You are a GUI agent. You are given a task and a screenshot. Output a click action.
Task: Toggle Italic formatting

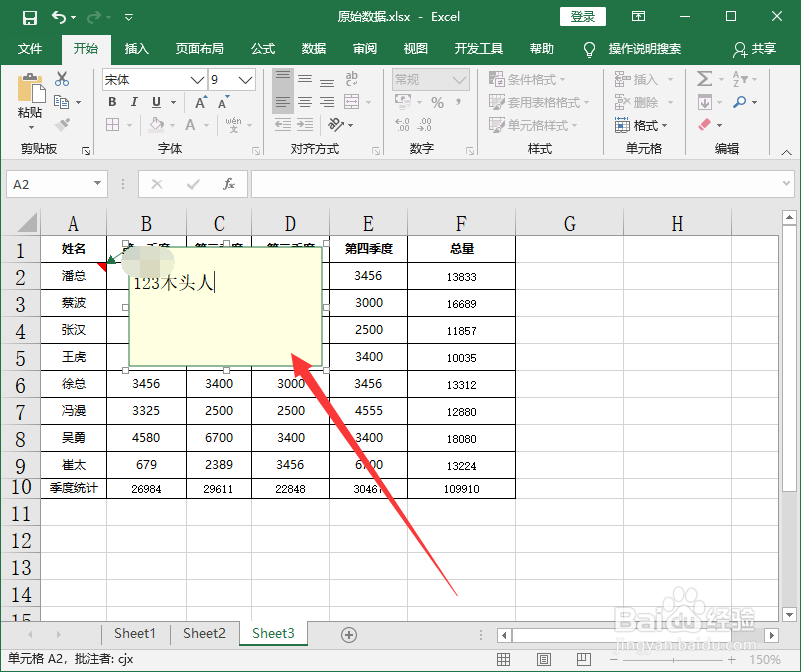(x=134, y=102)
